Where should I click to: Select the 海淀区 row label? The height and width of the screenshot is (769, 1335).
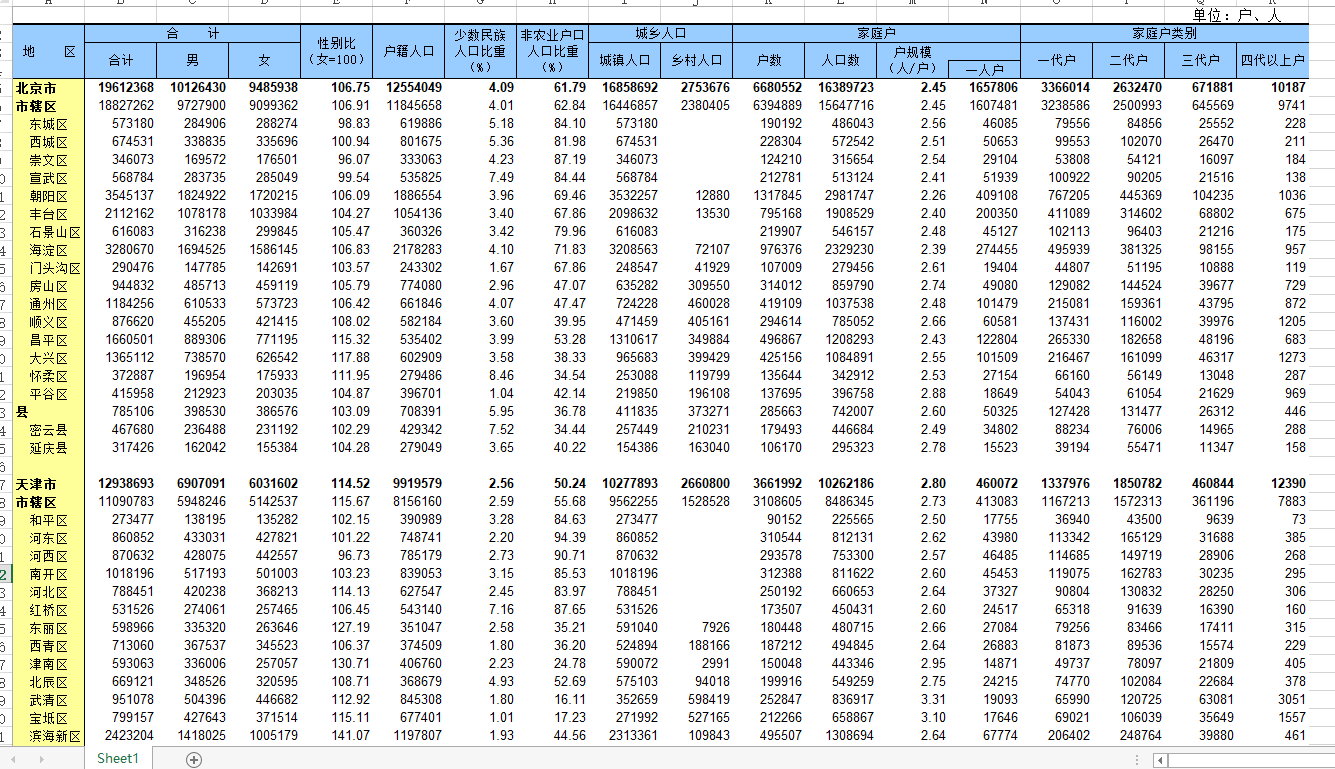coord(48,250)
